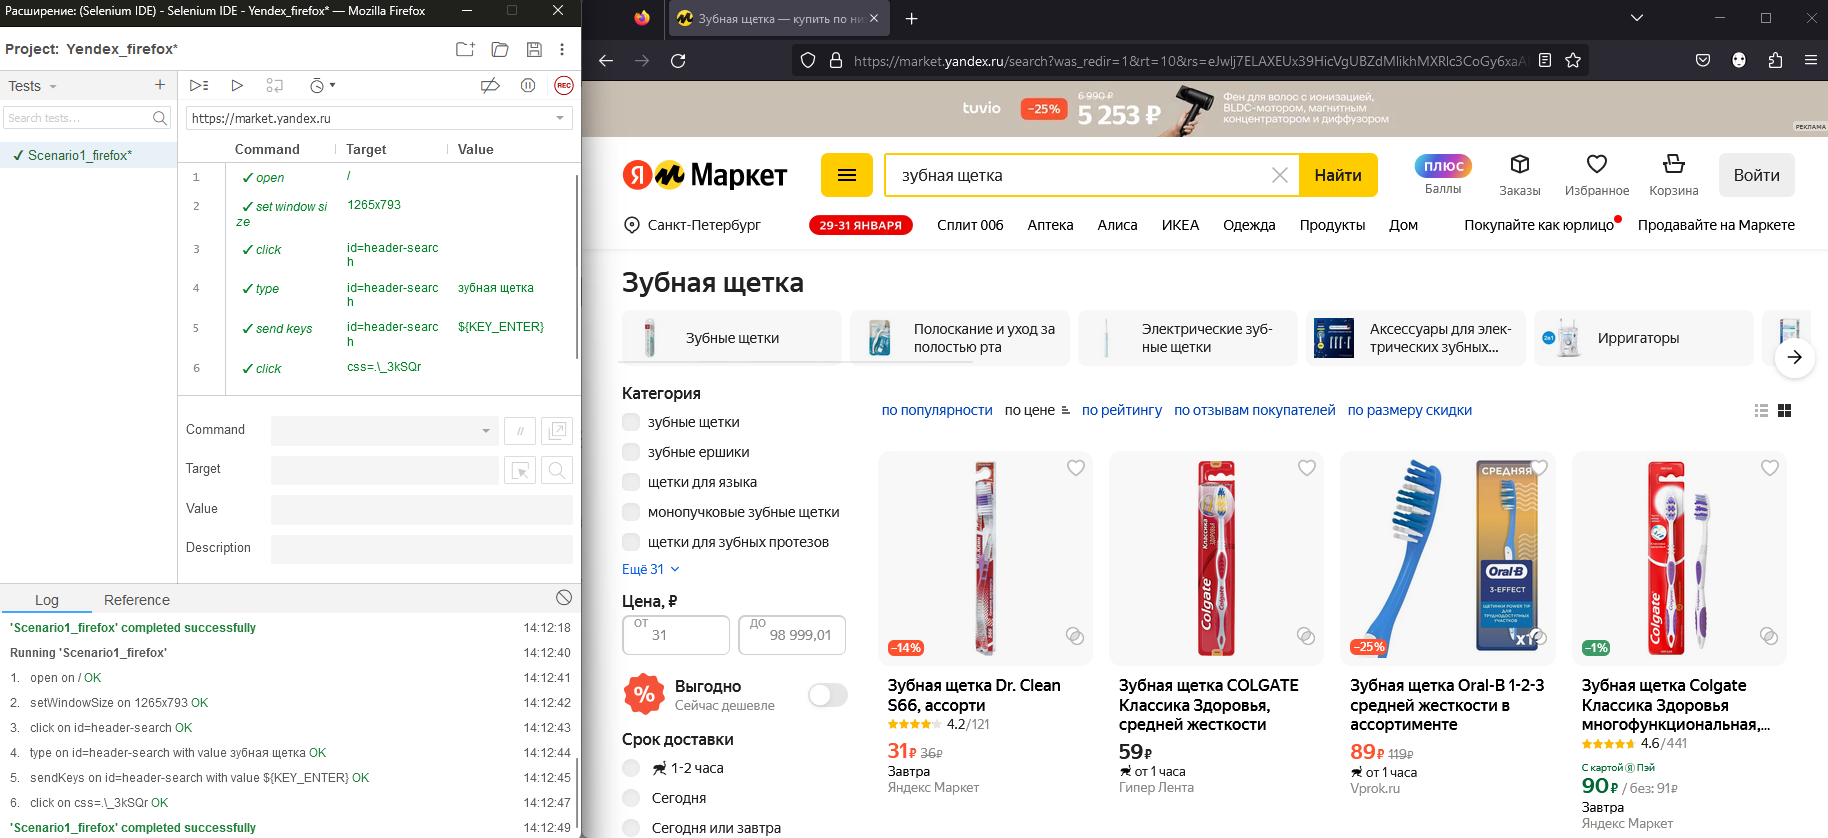1828x838 pixels.
Task: Open project folder icon in Selenium IDE
Action: 500,49
